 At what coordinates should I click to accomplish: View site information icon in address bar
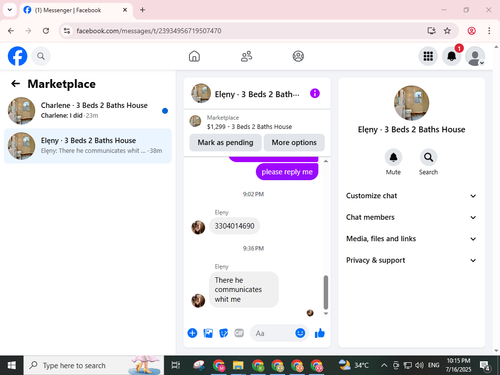click(67, 31)
